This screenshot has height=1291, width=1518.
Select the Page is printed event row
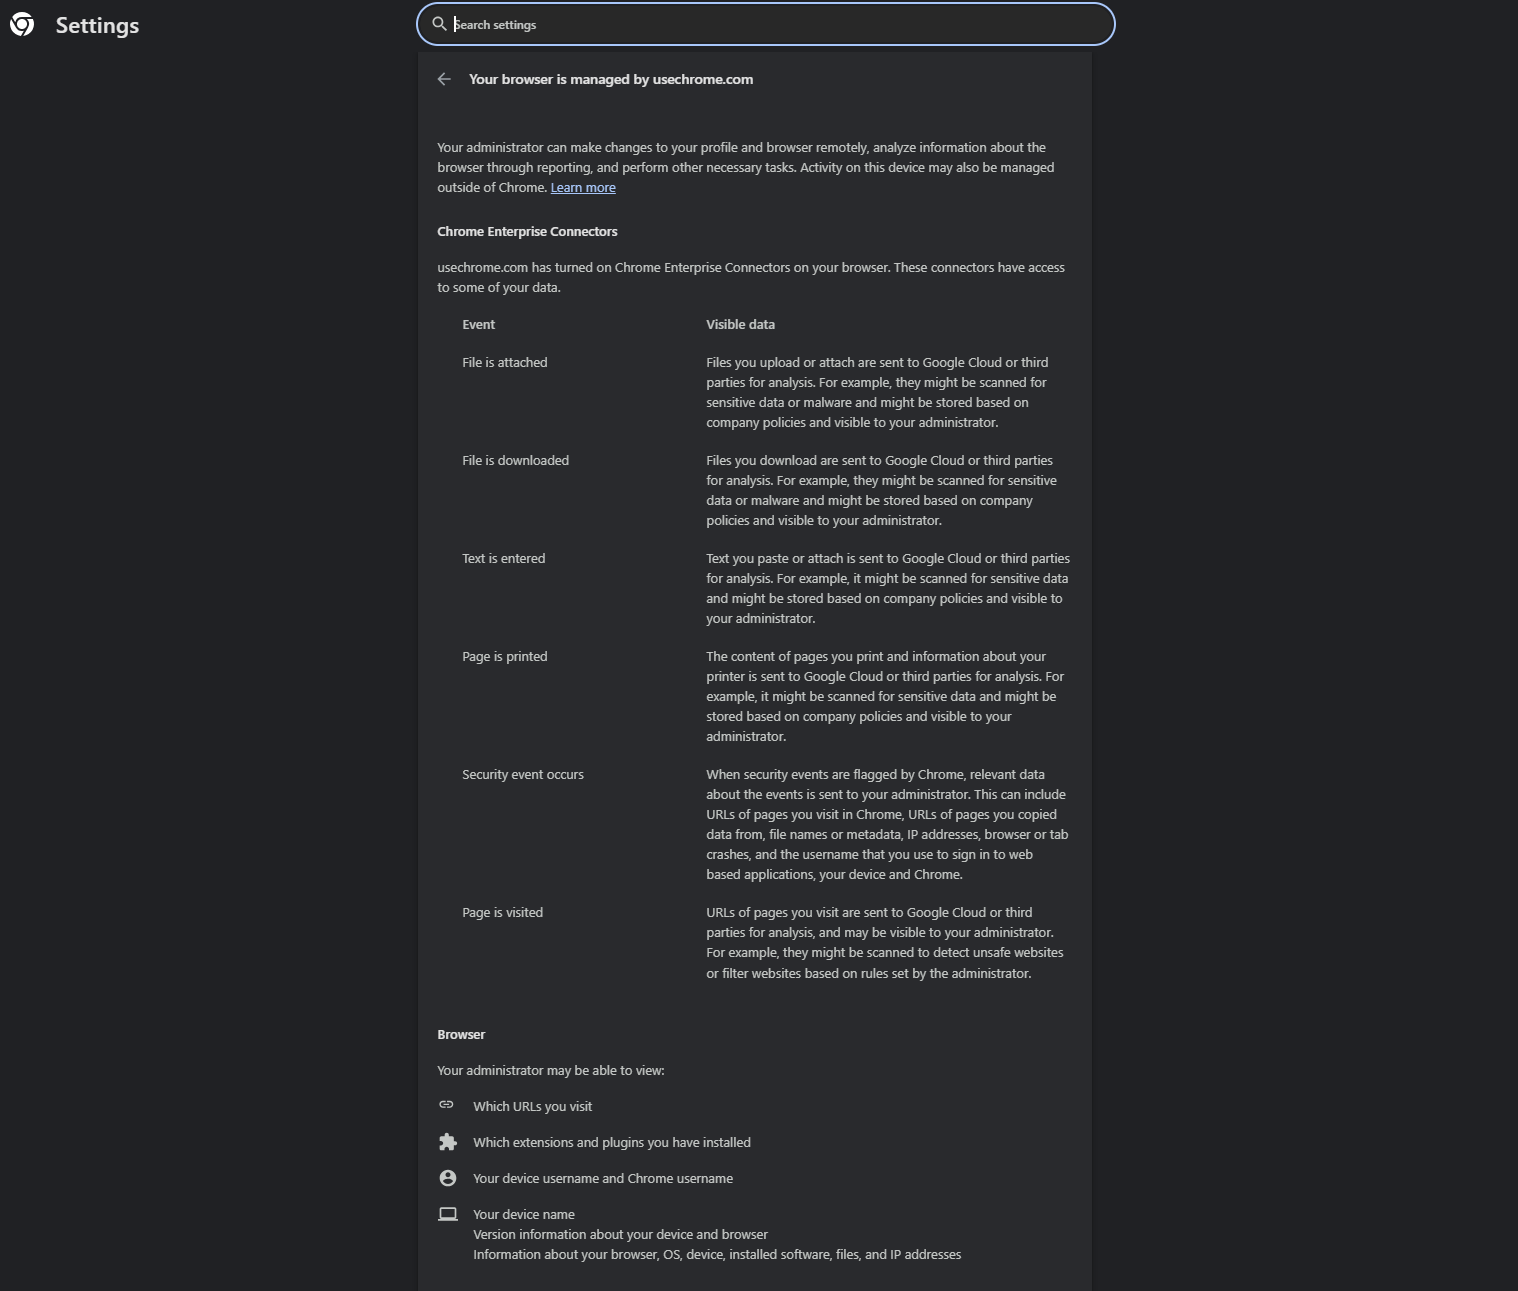(505, 657)
